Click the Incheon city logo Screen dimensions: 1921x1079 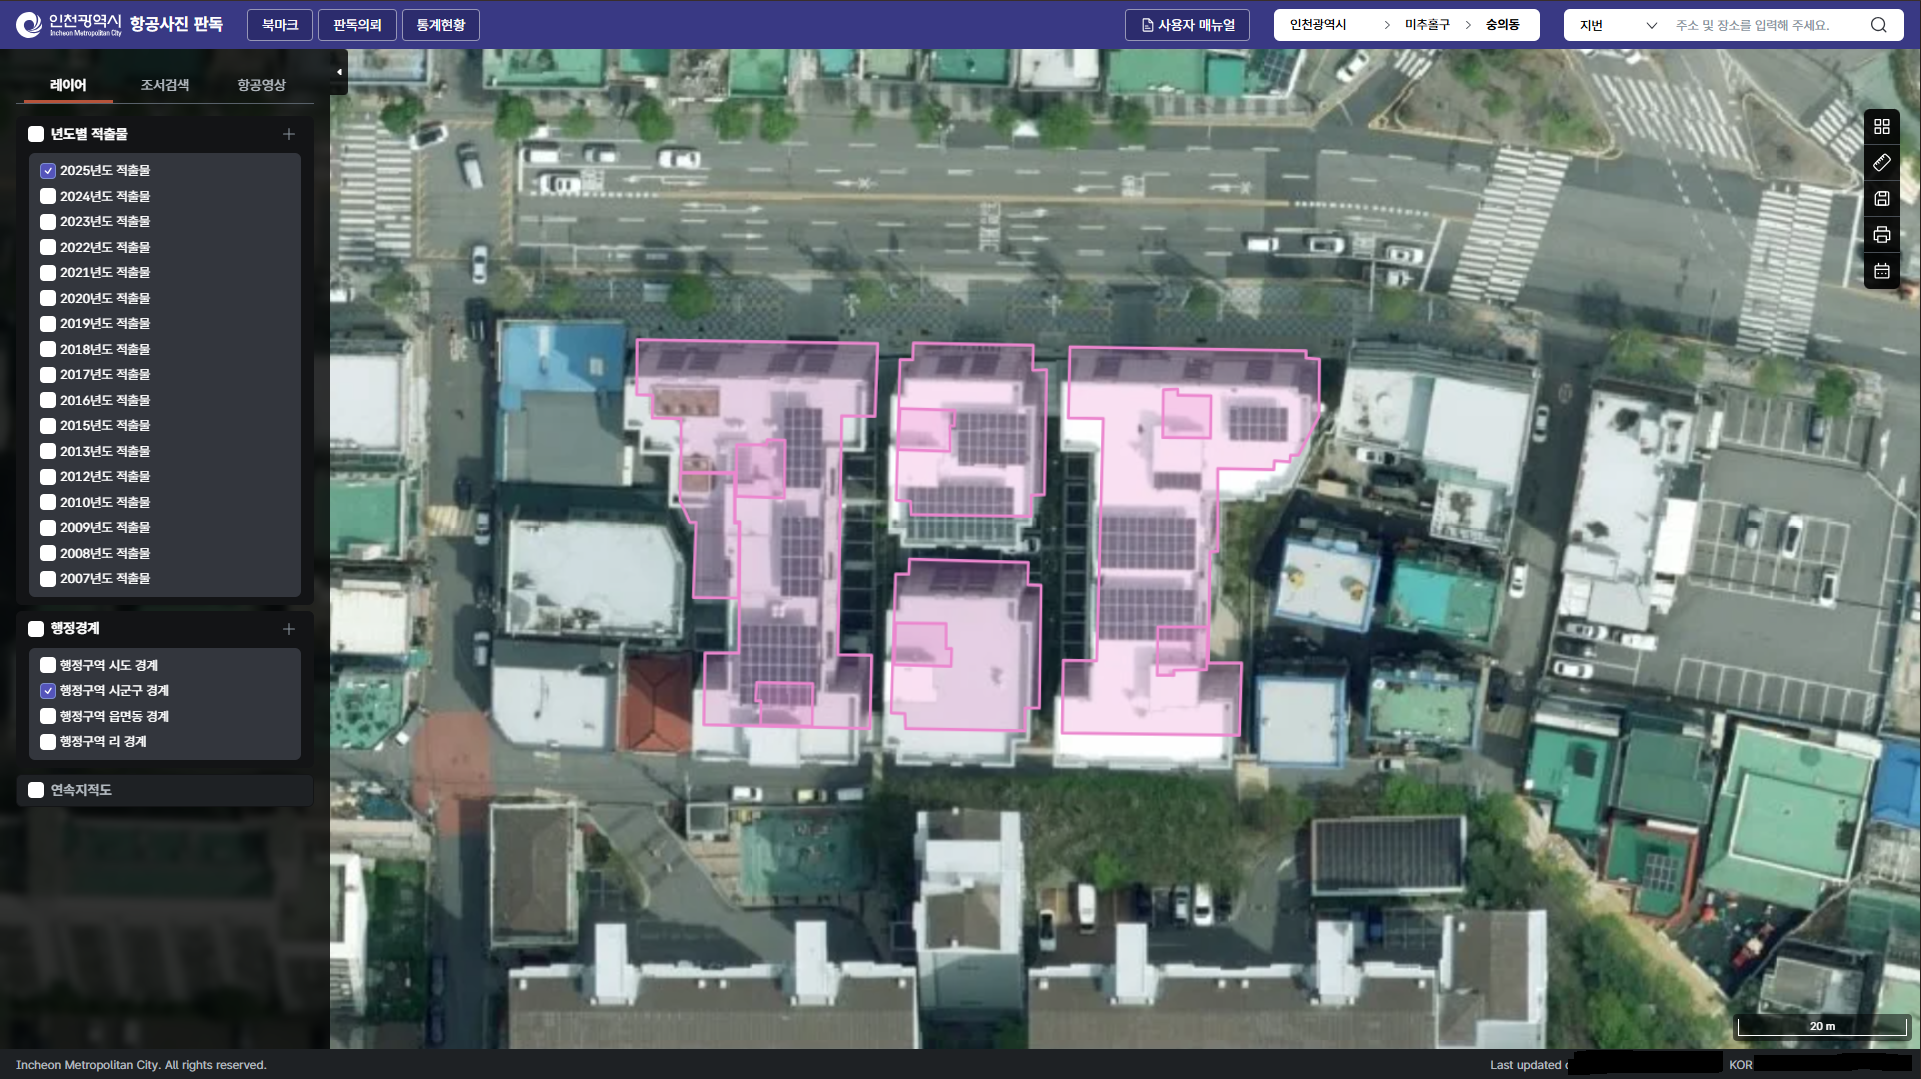(x=68, y=25)
